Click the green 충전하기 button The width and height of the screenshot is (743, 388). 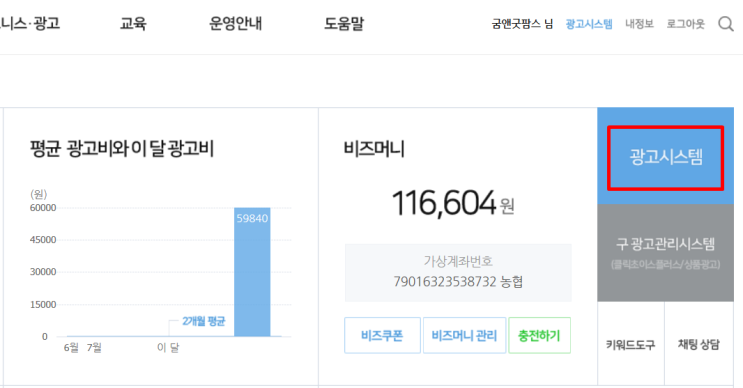pos(539,335)
